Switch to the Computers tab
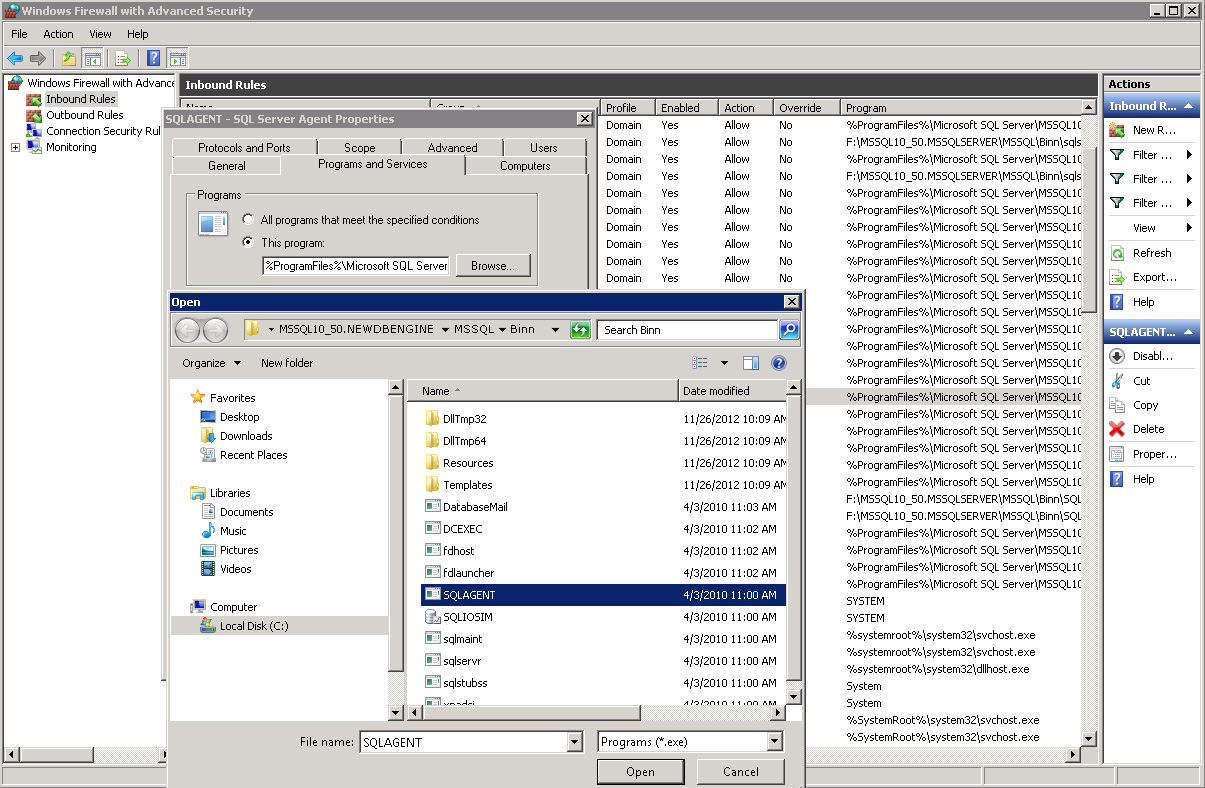The height and width of the screenshot is (788, 1205). (525, 166)
